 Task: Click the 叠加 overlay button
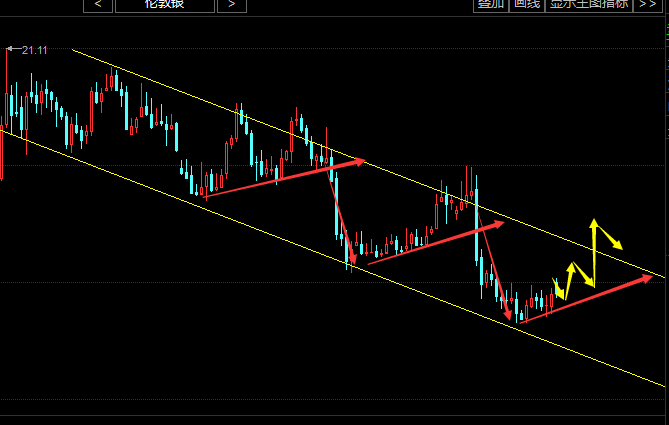click(490, 5)
